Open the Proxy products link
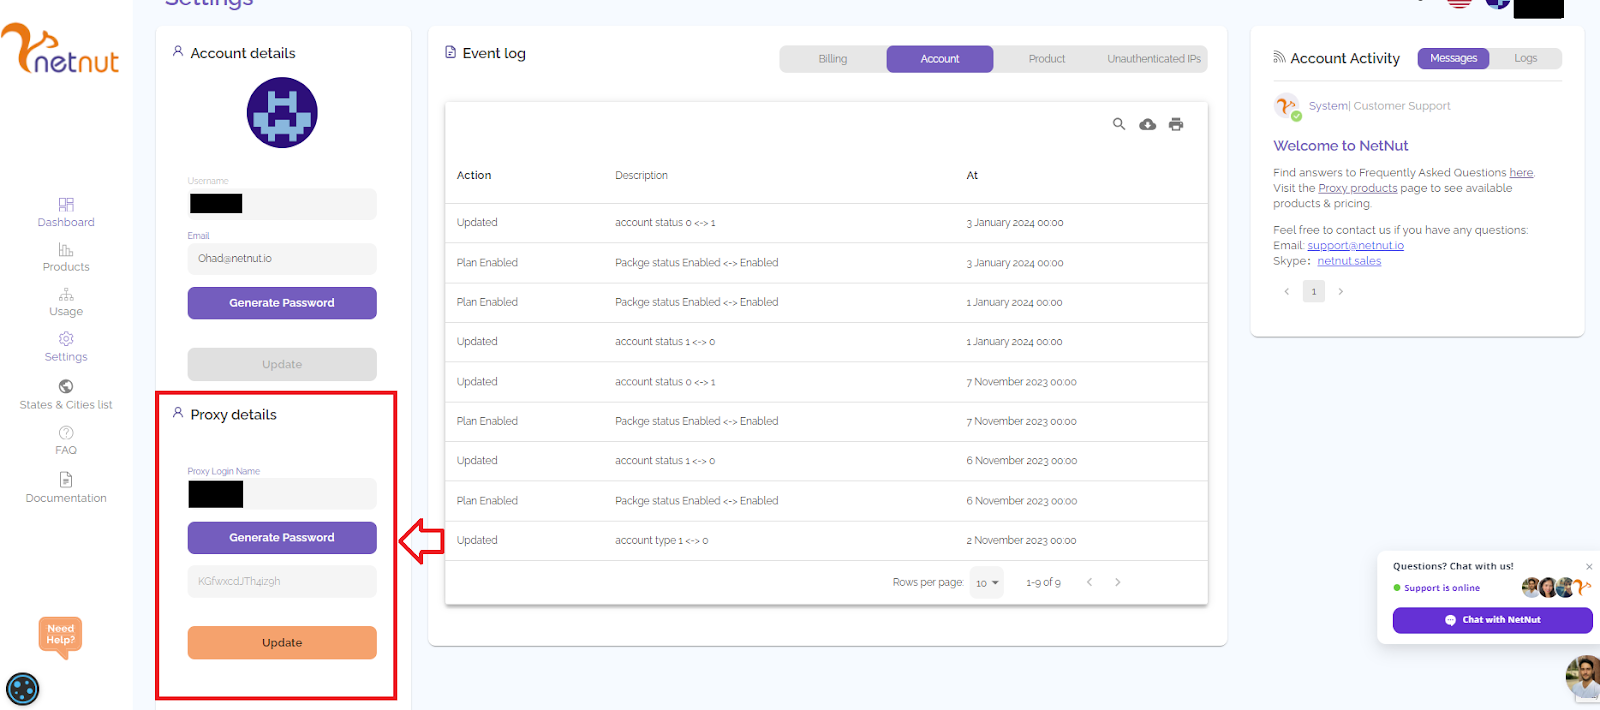 click(x=1357, y=188)
